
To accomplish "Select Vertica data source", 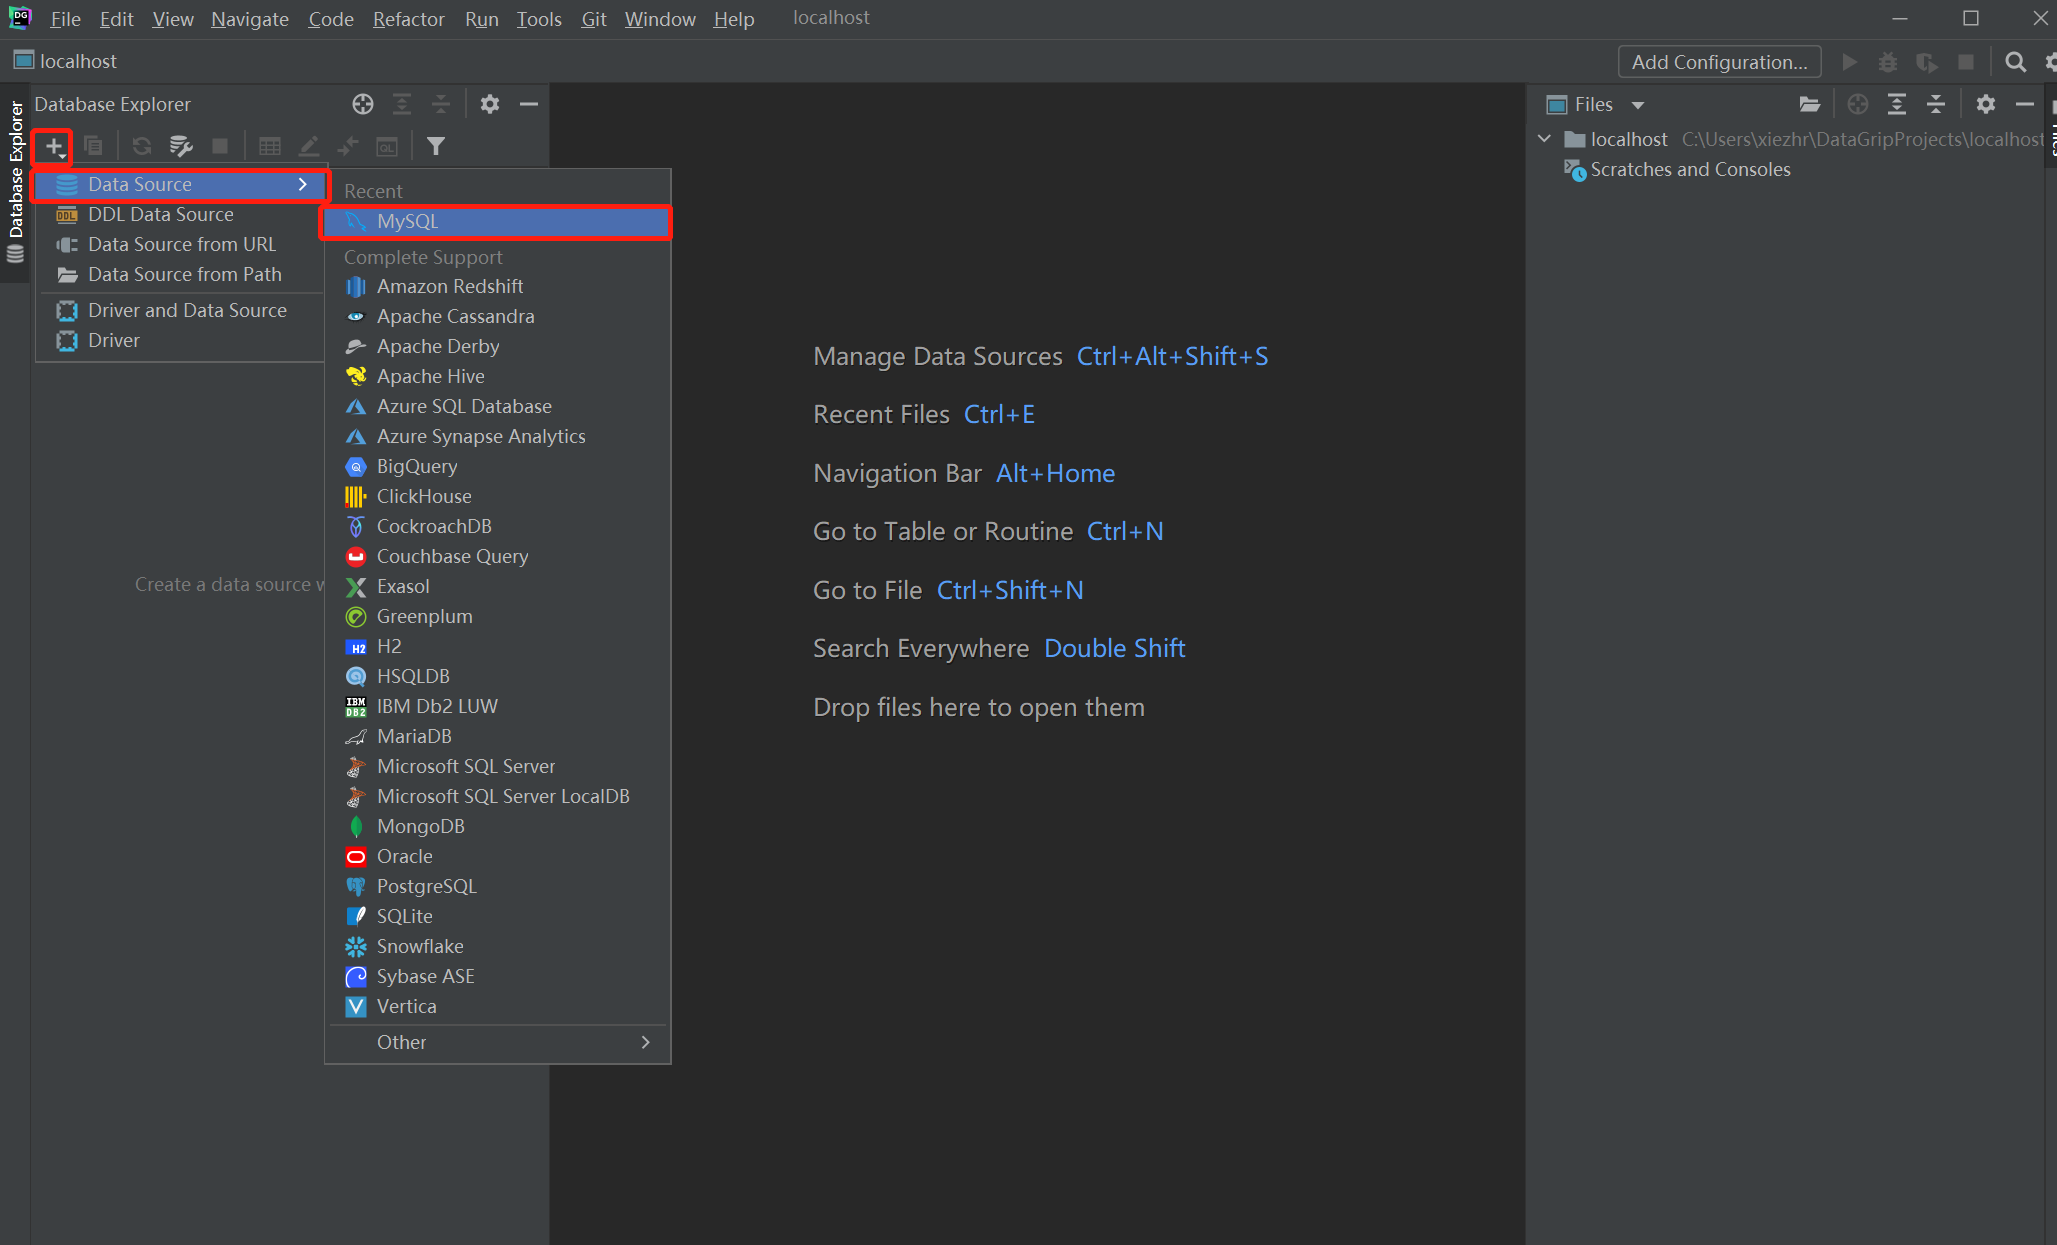I will click(x=497, y=1006).
